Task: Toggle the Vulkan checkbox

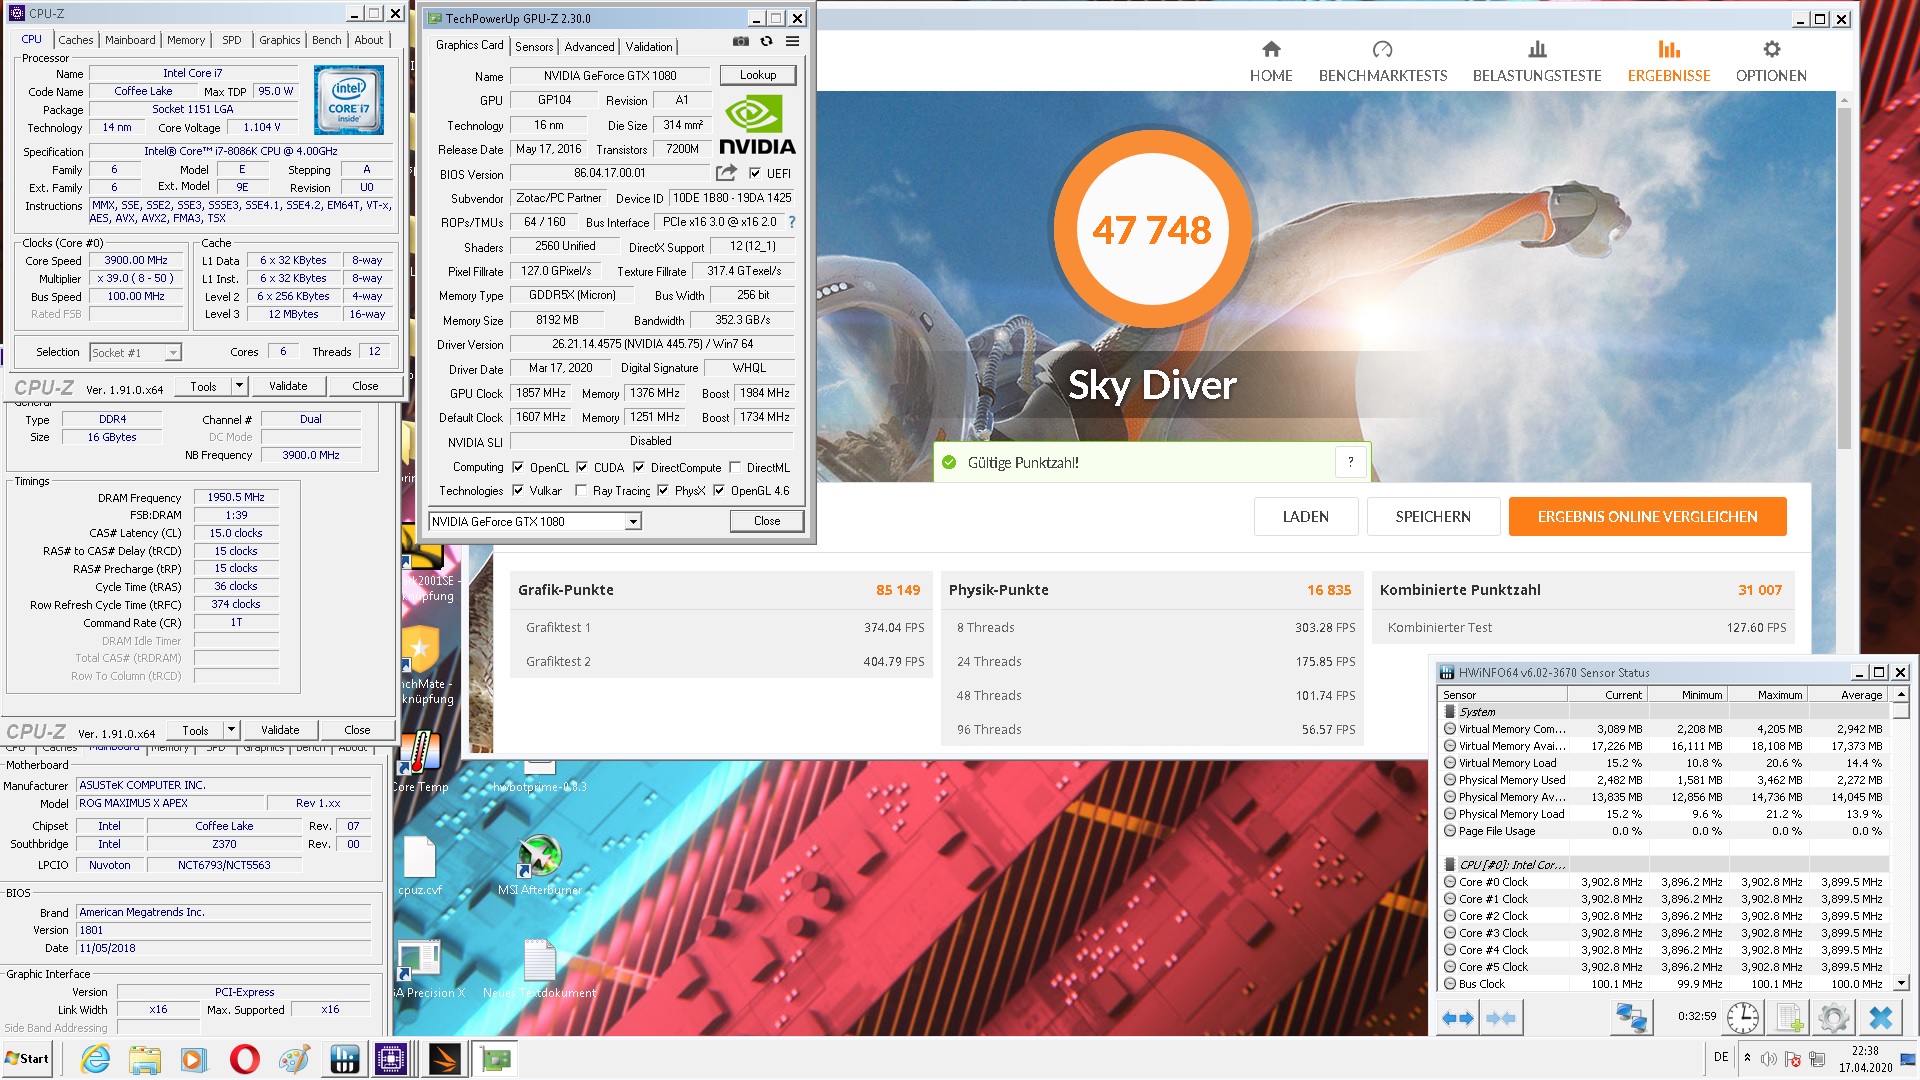Action: click(518, 490)
